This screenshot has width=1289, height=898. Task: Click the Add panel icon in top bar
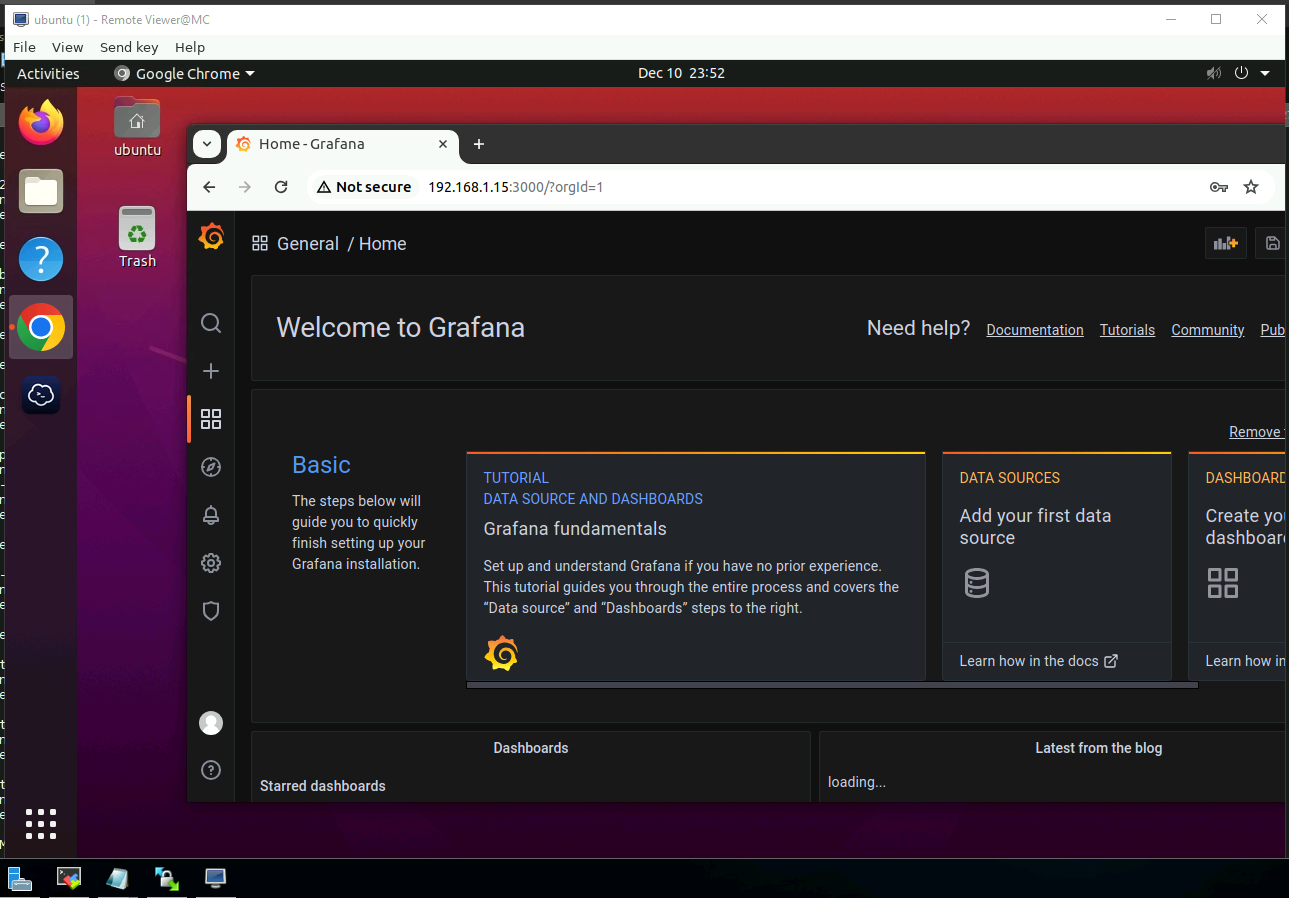(x=1225, y=243)
